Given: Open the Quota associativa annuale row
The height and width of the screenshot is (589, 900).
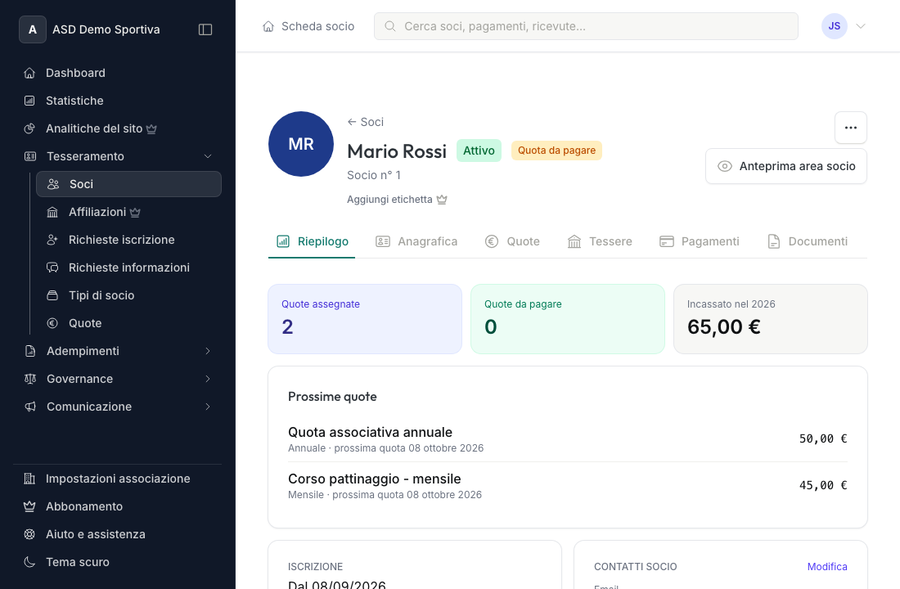Looking at the screenshot, I should pos(568,439).
